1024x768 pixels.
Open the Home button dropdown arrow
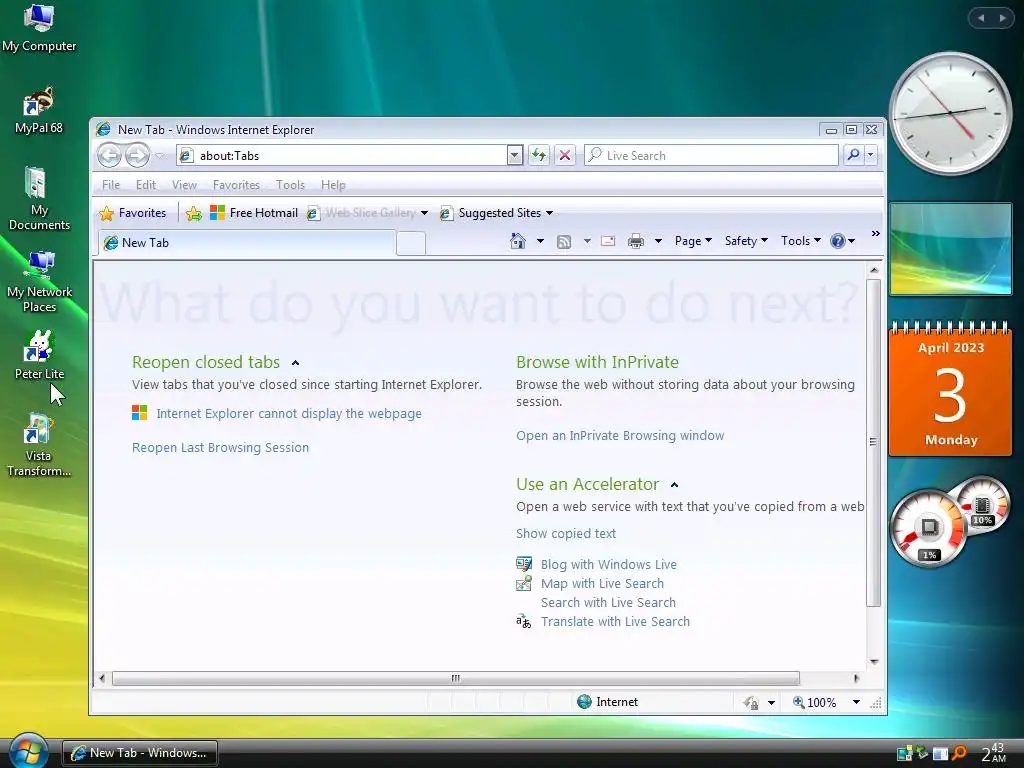click(540, 241)
